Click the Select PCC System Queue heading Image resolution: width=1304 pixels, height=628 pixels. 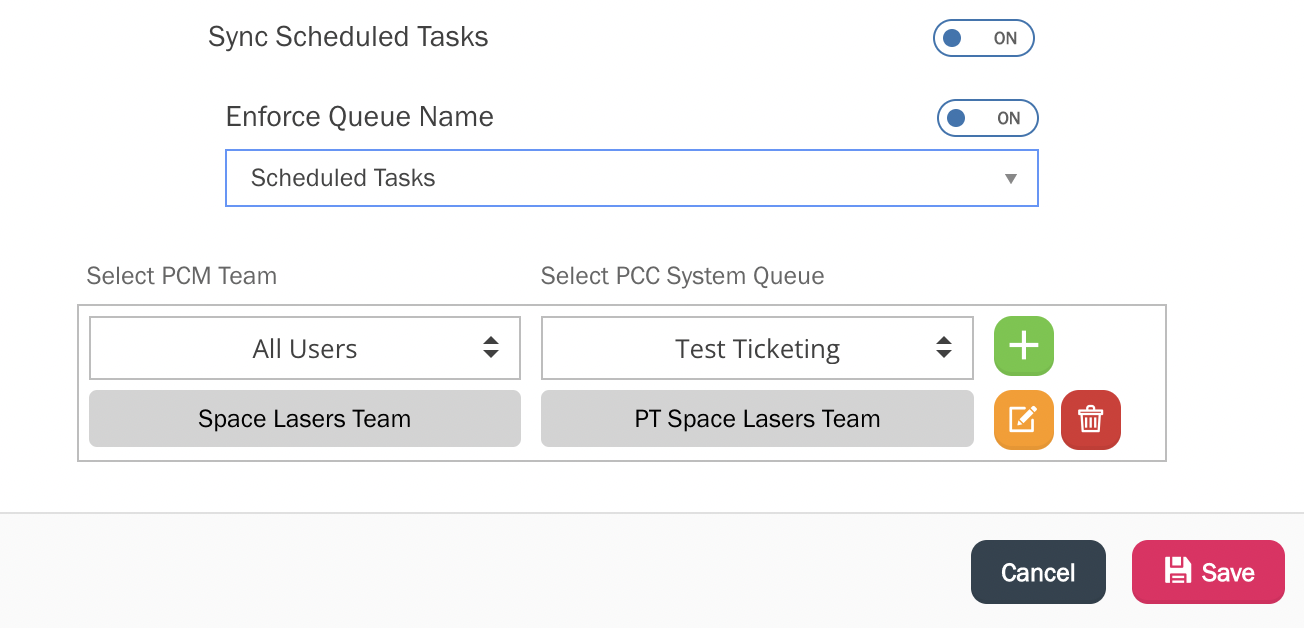[682, 276]
